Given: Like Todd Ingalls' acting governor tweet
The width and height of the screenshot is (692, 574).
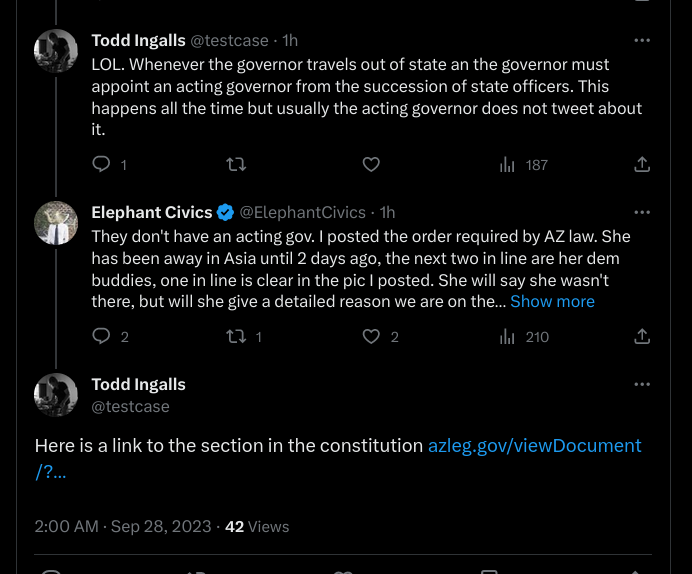Looking at the screenshot, I should [x=371, y=165].
